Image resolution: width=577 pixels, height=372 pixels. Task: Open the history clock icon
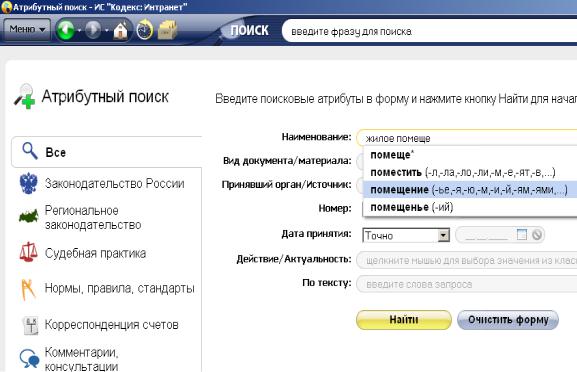pyautogui.click(x=145, y=30)
